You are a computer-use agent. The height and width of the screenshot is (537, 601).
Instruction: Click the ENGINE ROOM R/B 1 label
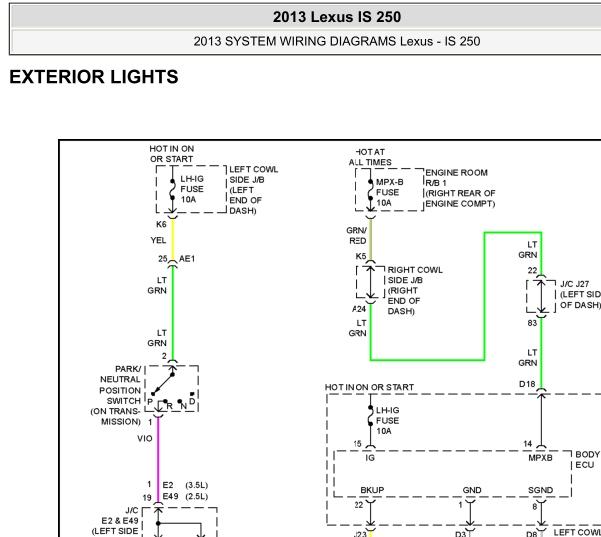click(x=460, y=188)
